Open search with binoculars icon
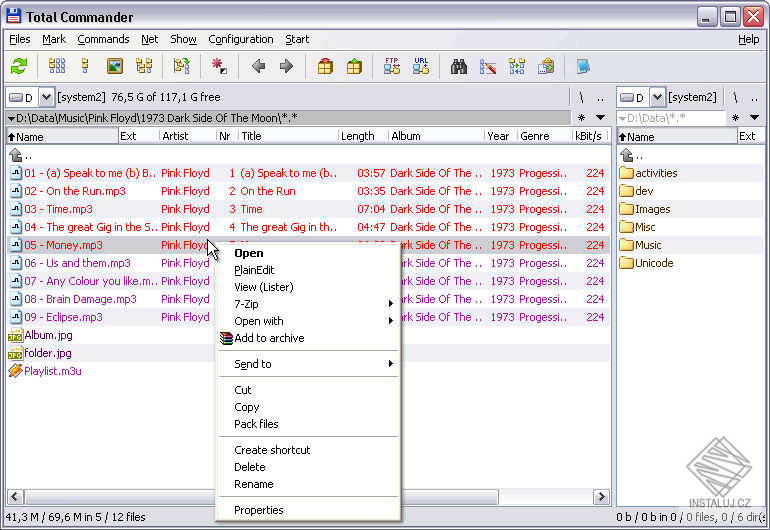Viewport: 770px width, 530px height. click(459, 66)
